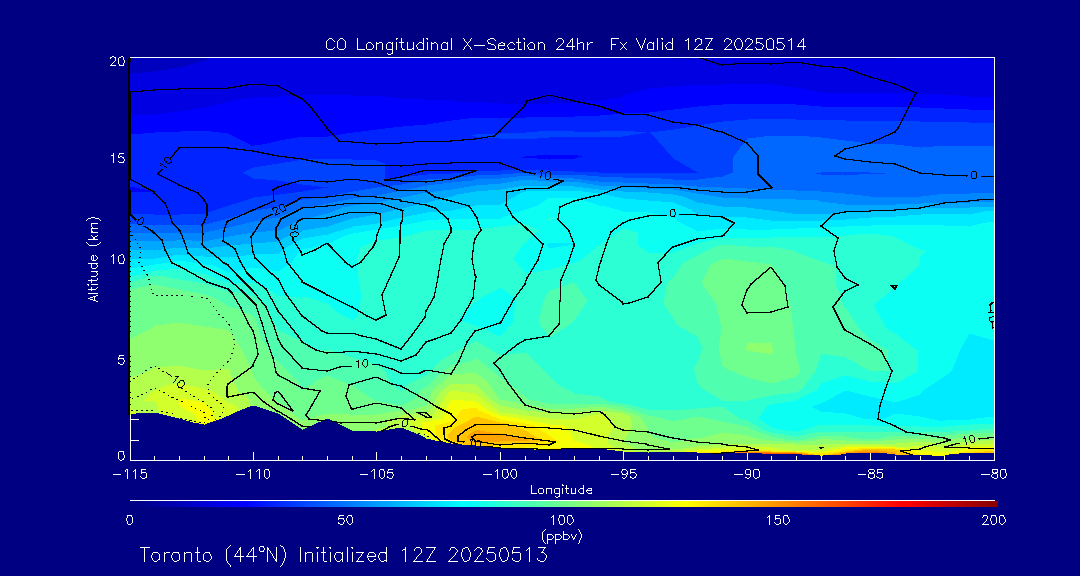Click the '(ppbv)' units label

coord(561,536)
